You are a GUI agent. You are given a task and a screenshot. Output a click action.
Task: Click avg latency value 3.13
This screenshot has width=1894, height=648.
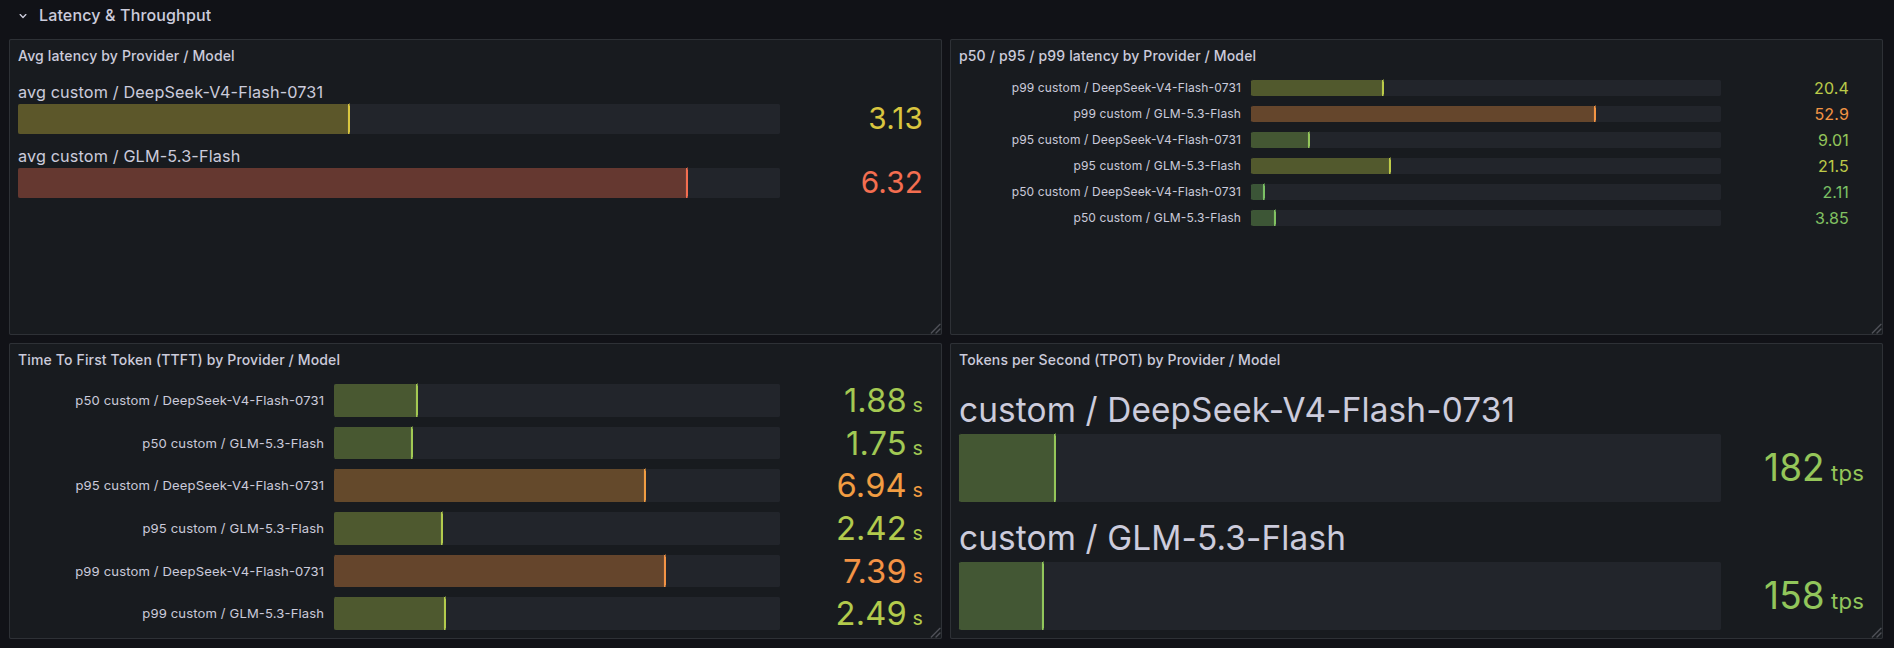[895, 119]
